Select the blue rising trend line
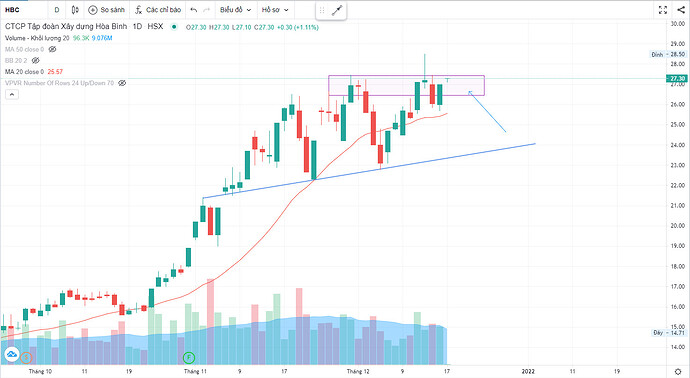This screenshot has width=690, height=378. [x=369, y=171]
